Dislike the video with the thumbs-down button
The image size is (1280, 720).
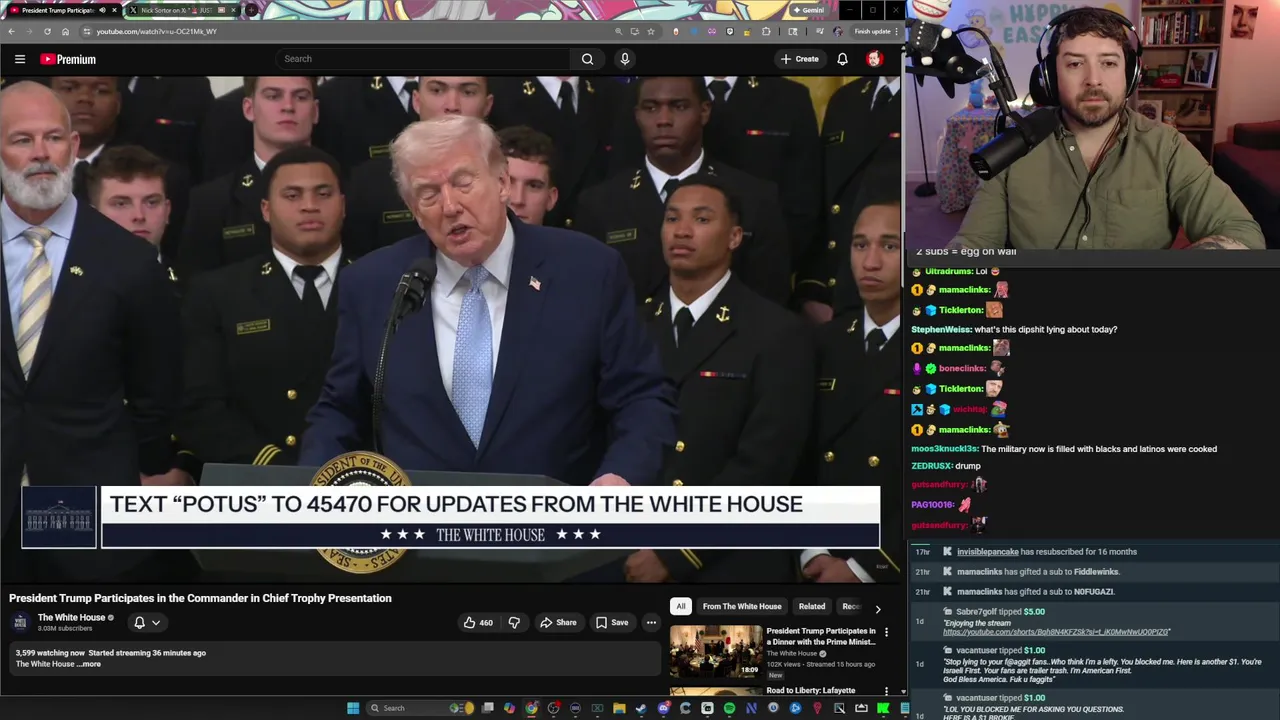click(514, 622)
